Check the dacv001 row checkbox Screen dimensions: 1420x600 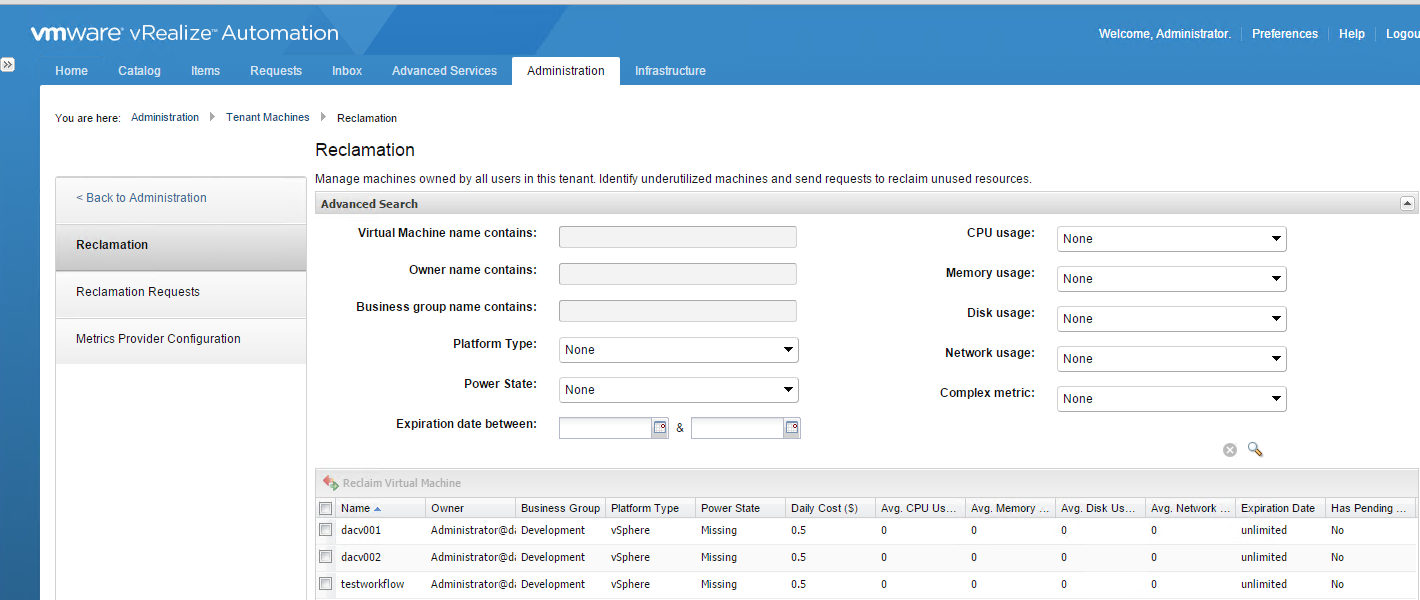[x=325, y=530]
